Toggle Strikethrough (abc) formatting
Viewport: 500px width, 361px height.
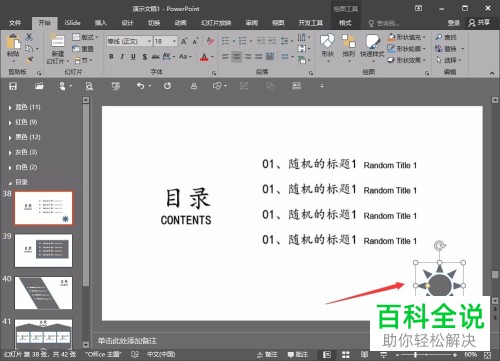click(x=155, y=57)
